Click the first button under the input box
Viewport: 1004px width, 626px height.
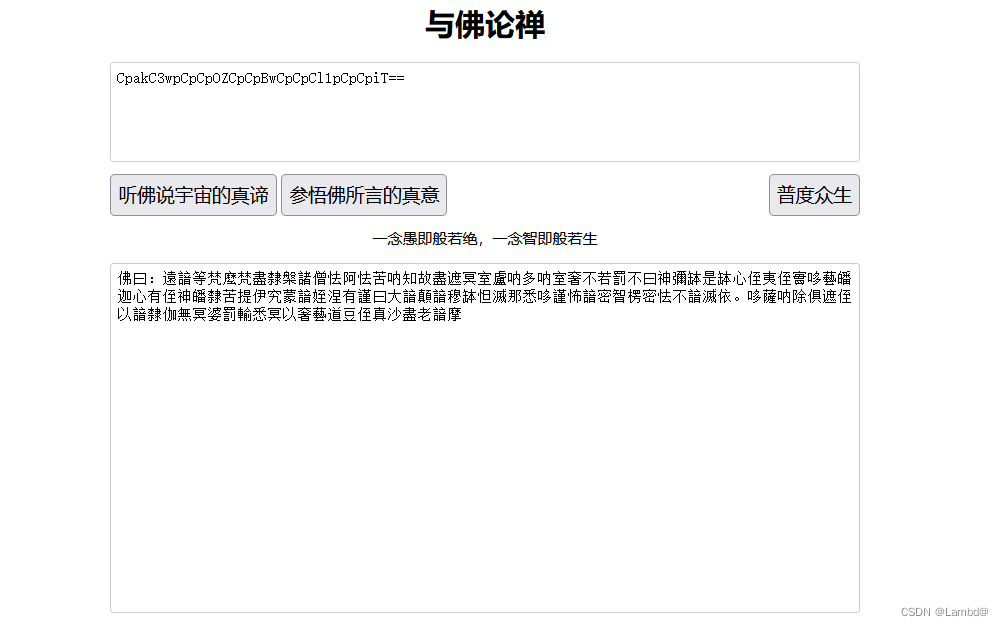193,194
